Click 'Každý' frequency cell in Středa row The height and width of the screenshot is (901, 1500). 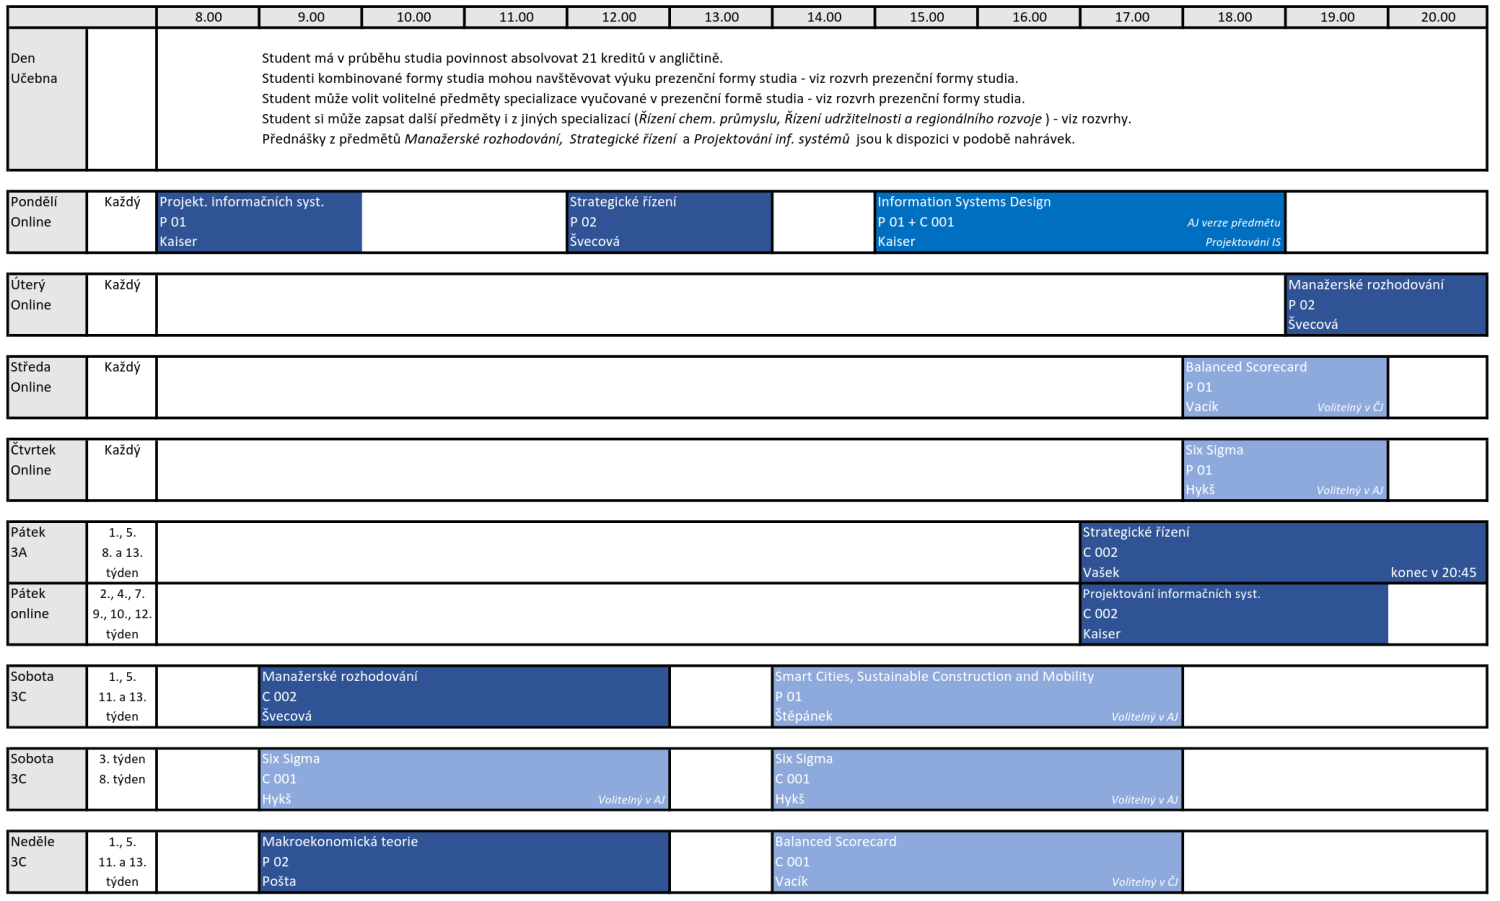click(122, 387)
